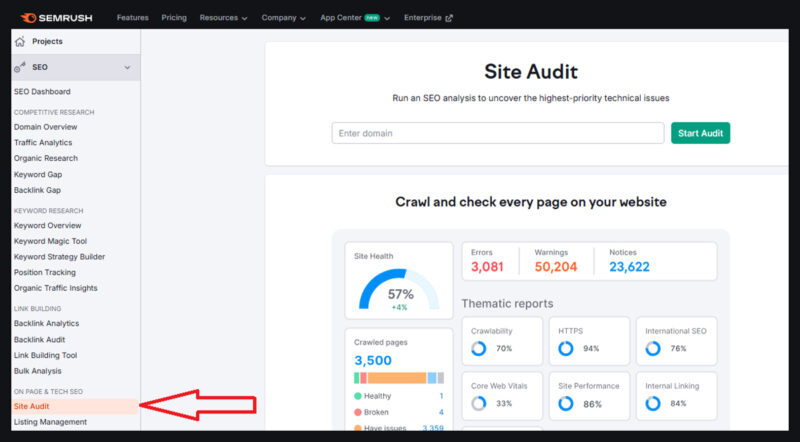Click the Start Audit button
Screen dimensions: 800x442
[701, 133]
